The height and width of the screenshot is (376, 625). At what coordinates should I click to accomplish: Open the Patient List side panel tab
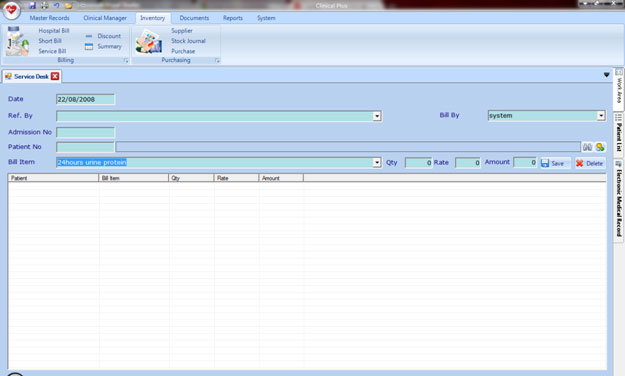click(x=619, y=134)
